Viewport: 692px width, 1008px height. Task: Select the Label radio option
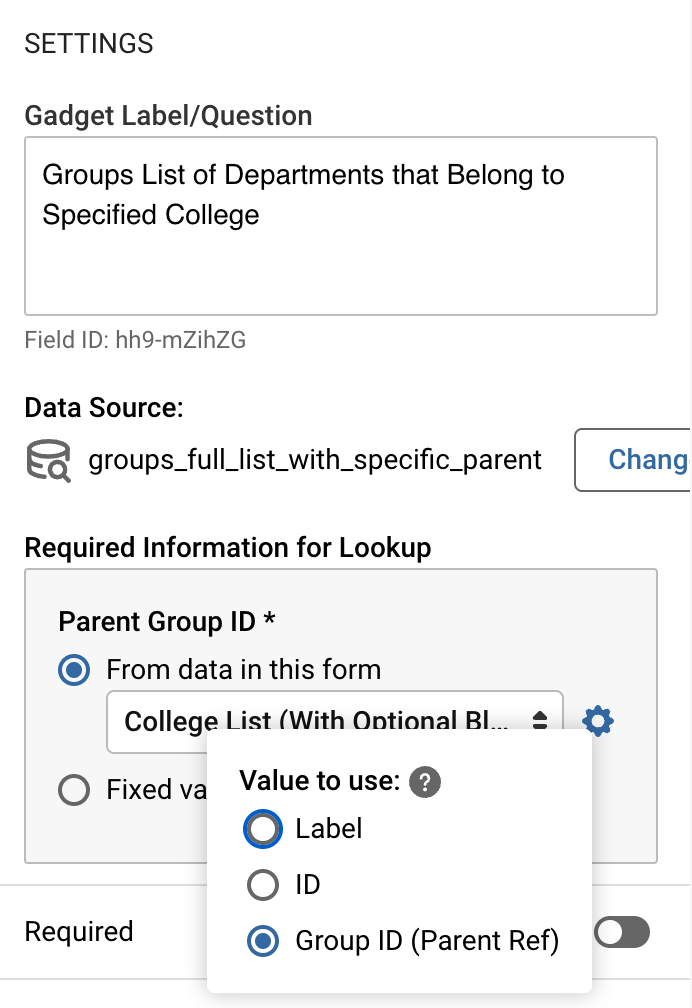(263, 829)
